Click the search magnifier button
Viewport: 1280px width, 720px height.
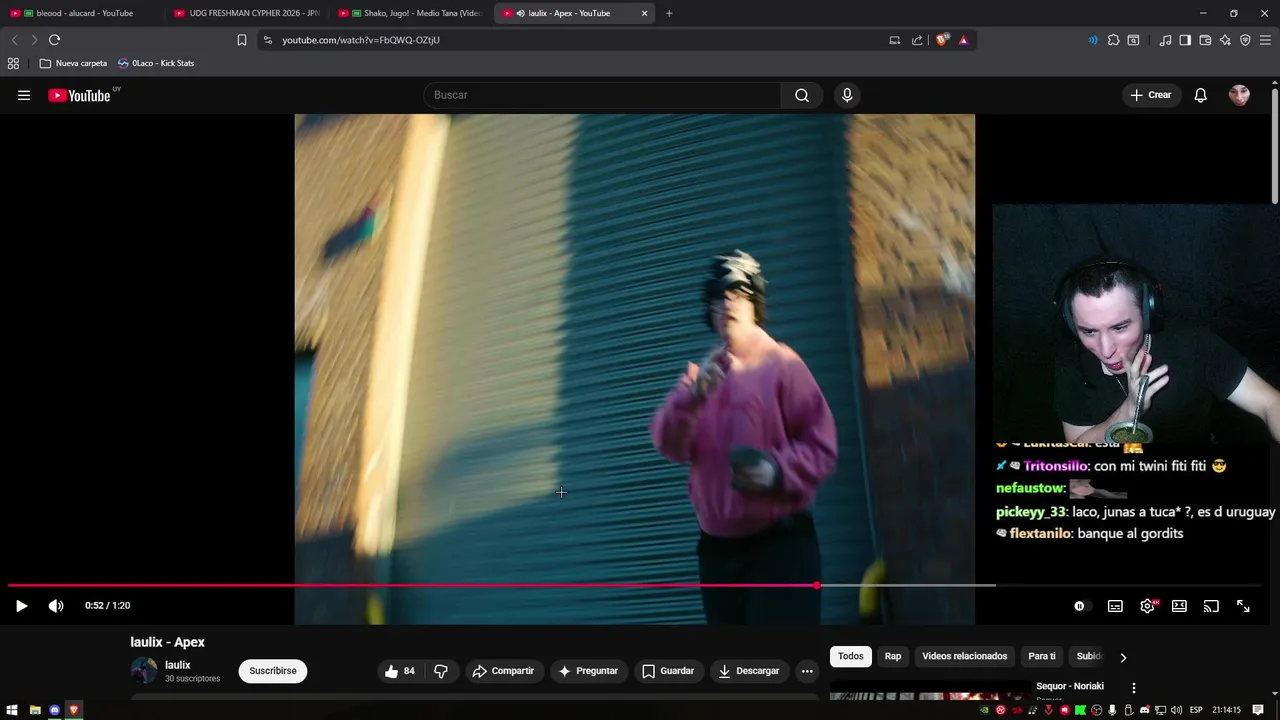[802, 95]
